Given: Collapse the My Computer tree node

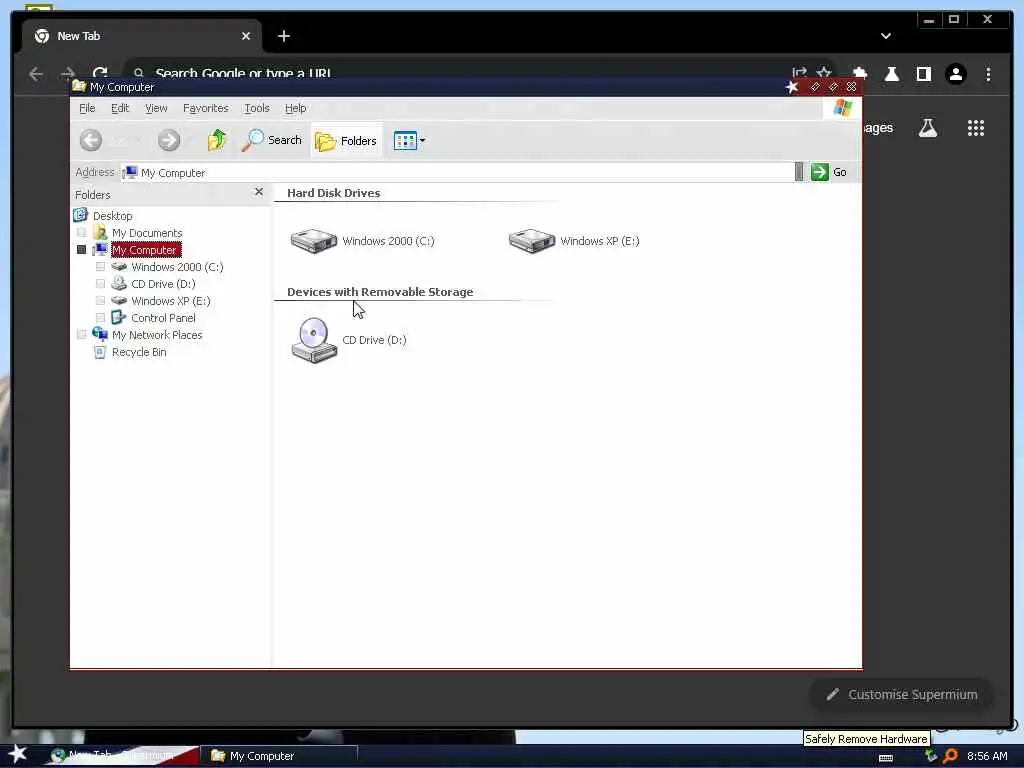Looking at the screenshot, I should click(x=82, y=249).
